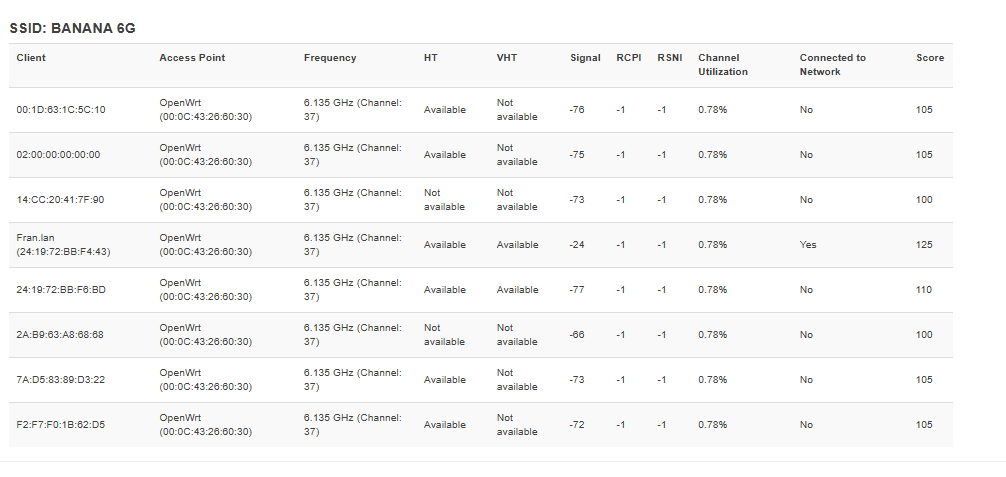Select the Score column header
The width and height of the screenshot is (1006, 477).
pyautogui.click(x=930, y=58)
